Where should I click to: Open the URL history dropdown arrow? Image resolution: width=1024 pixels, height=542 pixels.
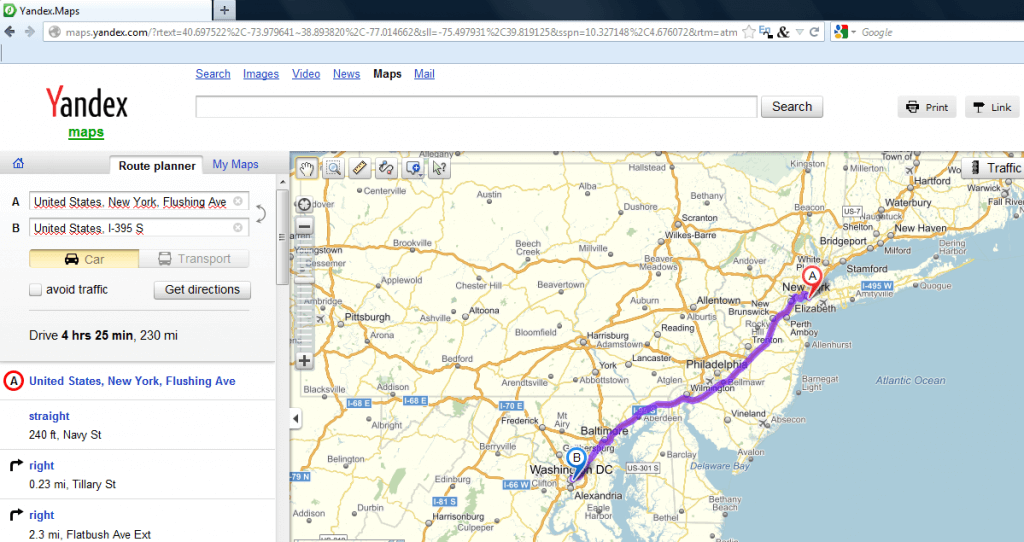799,32
